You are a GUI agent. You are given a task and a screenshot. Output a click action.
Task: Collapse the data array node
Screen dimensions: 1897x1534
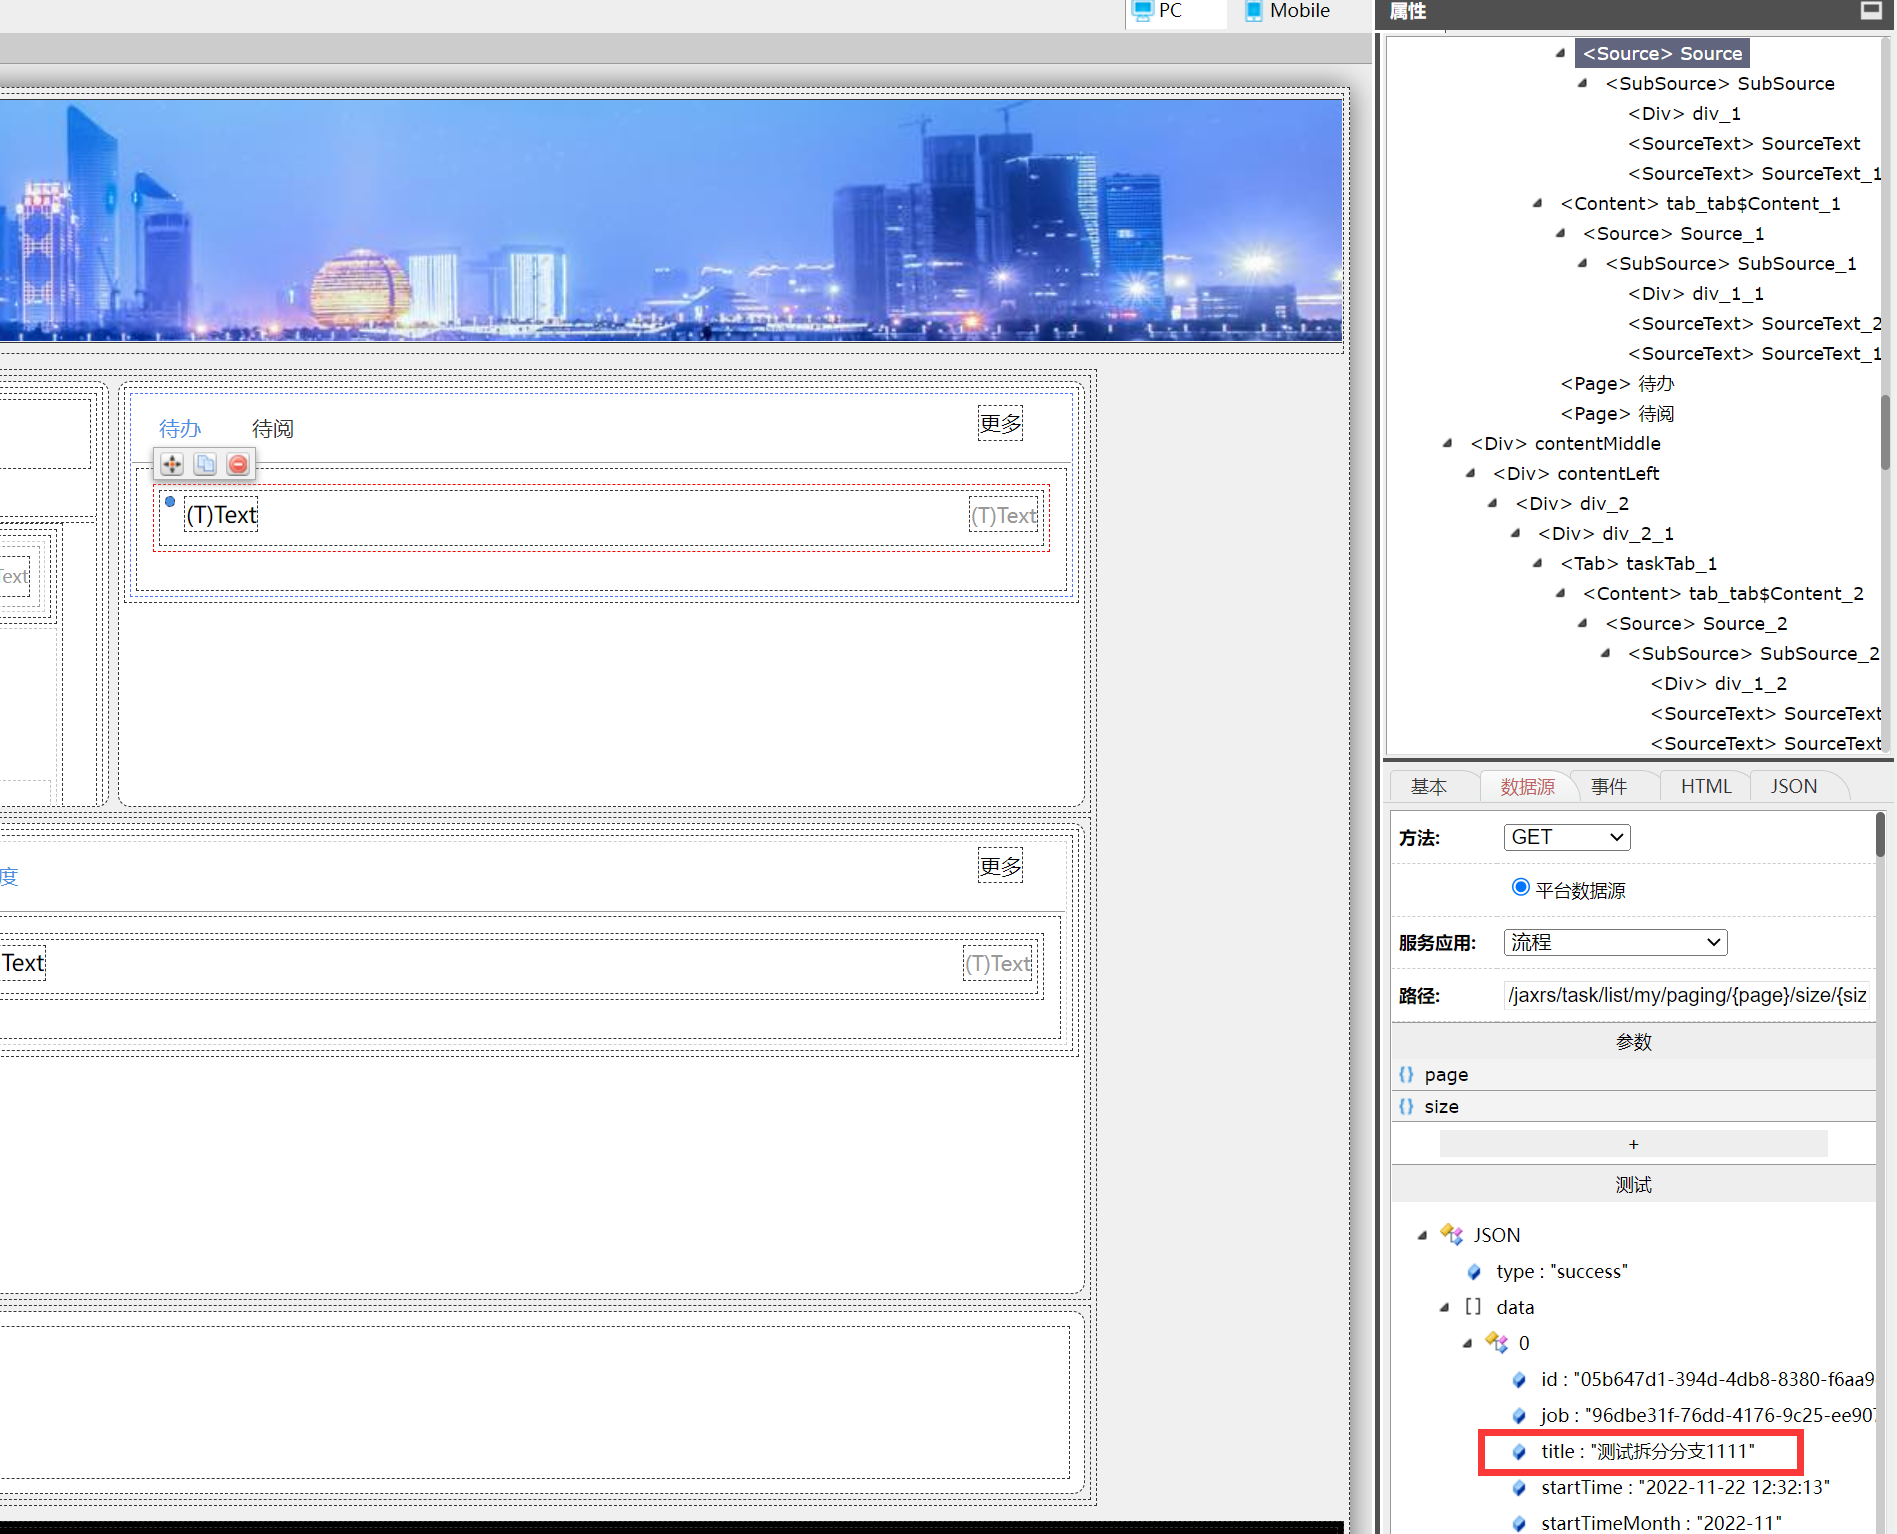pyautogui.click(x=1444, y=1308)
